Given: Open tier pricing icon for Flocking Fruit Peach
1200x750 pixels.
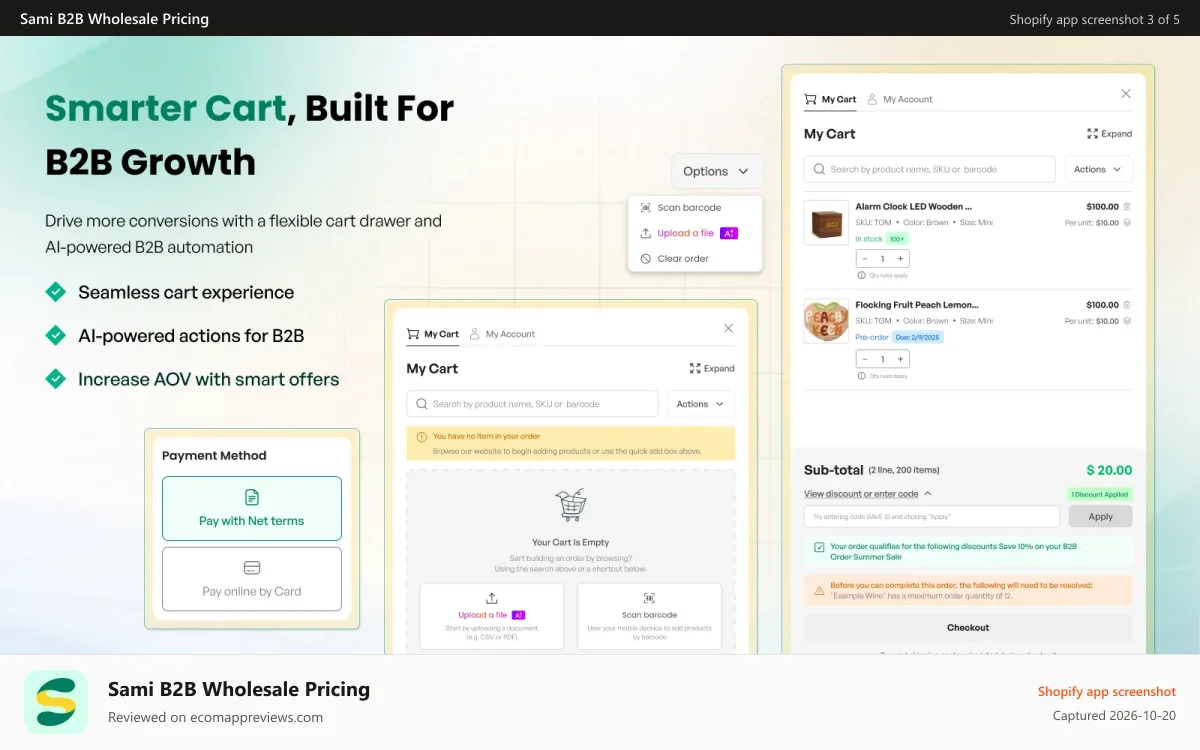Looking at the screenshot, I should coord(1127,321).
